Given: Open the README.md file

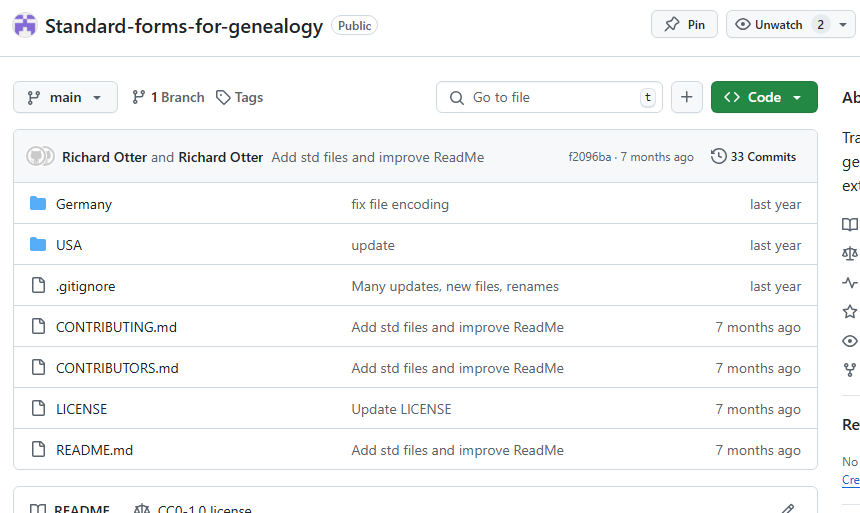Looking at the screenshot, I should 94,450.
